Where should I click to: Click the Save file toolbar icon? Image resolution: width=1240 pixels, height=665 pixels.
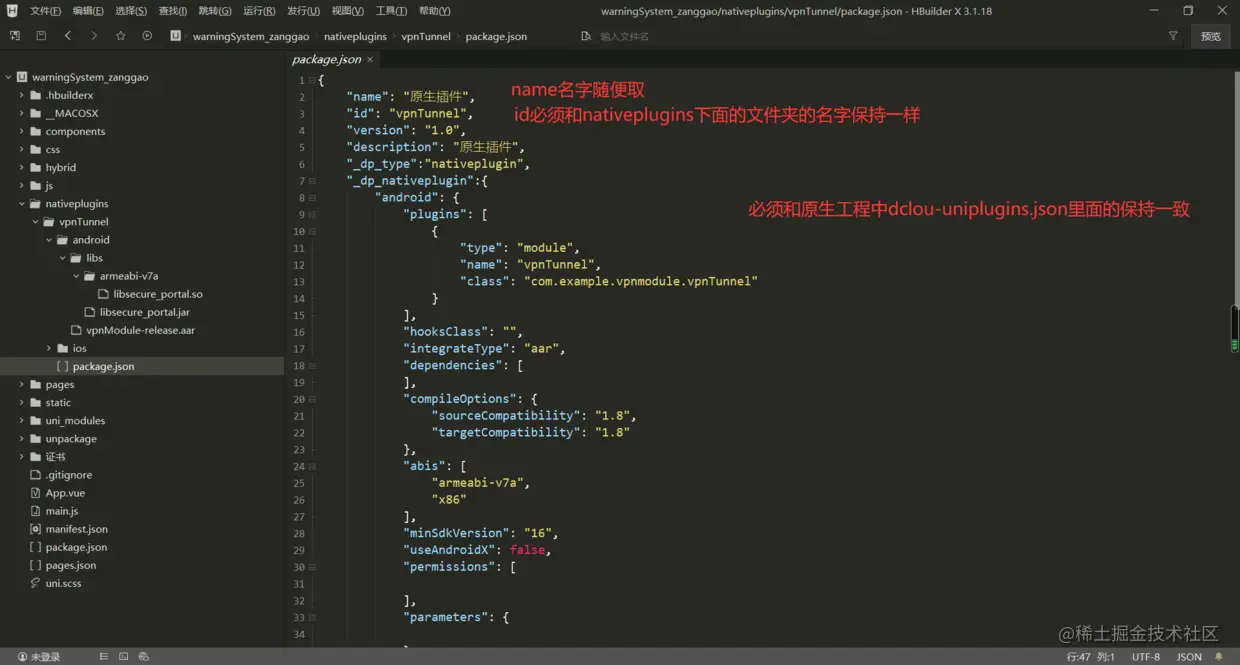point(41,36)
